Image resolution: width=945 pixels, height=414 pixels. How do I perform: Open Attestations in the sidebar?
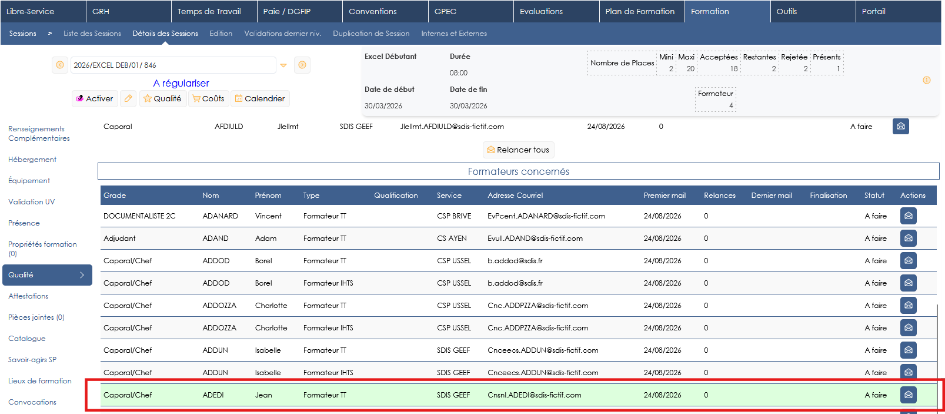point(28,296)
